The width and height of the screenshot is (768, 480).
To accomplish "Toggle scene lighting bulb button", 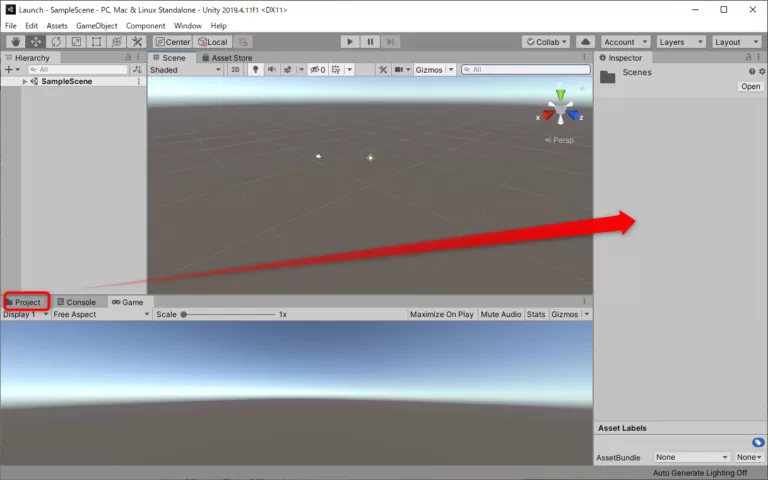I will pyautogui.click(x=255, y=70).
